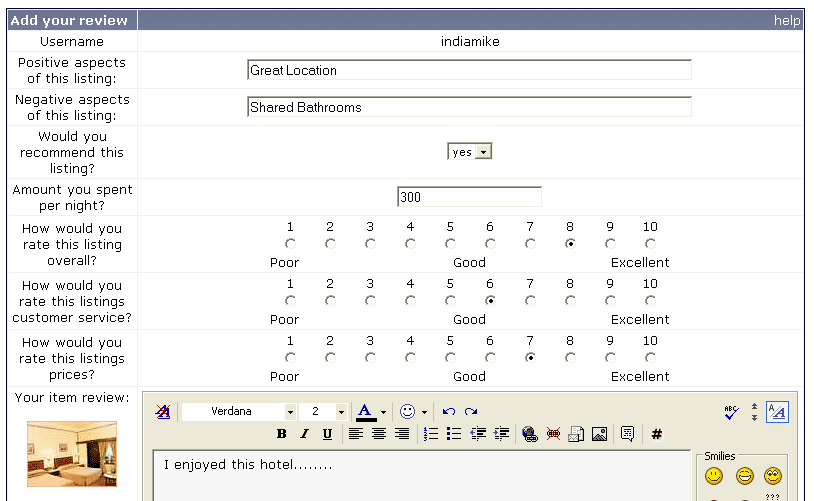Insert an image using the picture icon

599,434
